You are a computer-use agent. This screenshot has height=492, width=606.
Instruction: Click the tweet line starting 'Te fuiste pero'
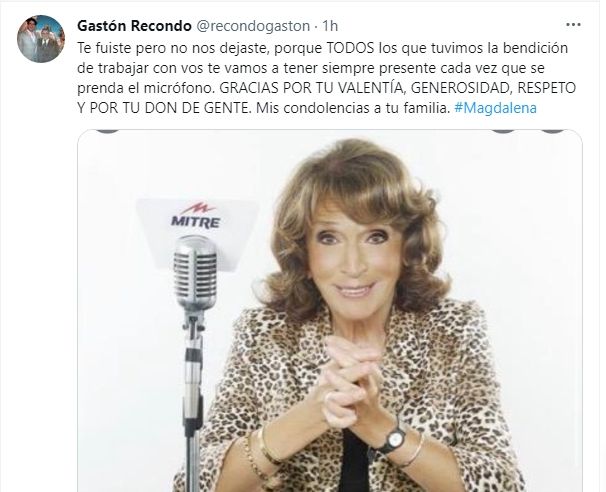(x=323, y=48)
